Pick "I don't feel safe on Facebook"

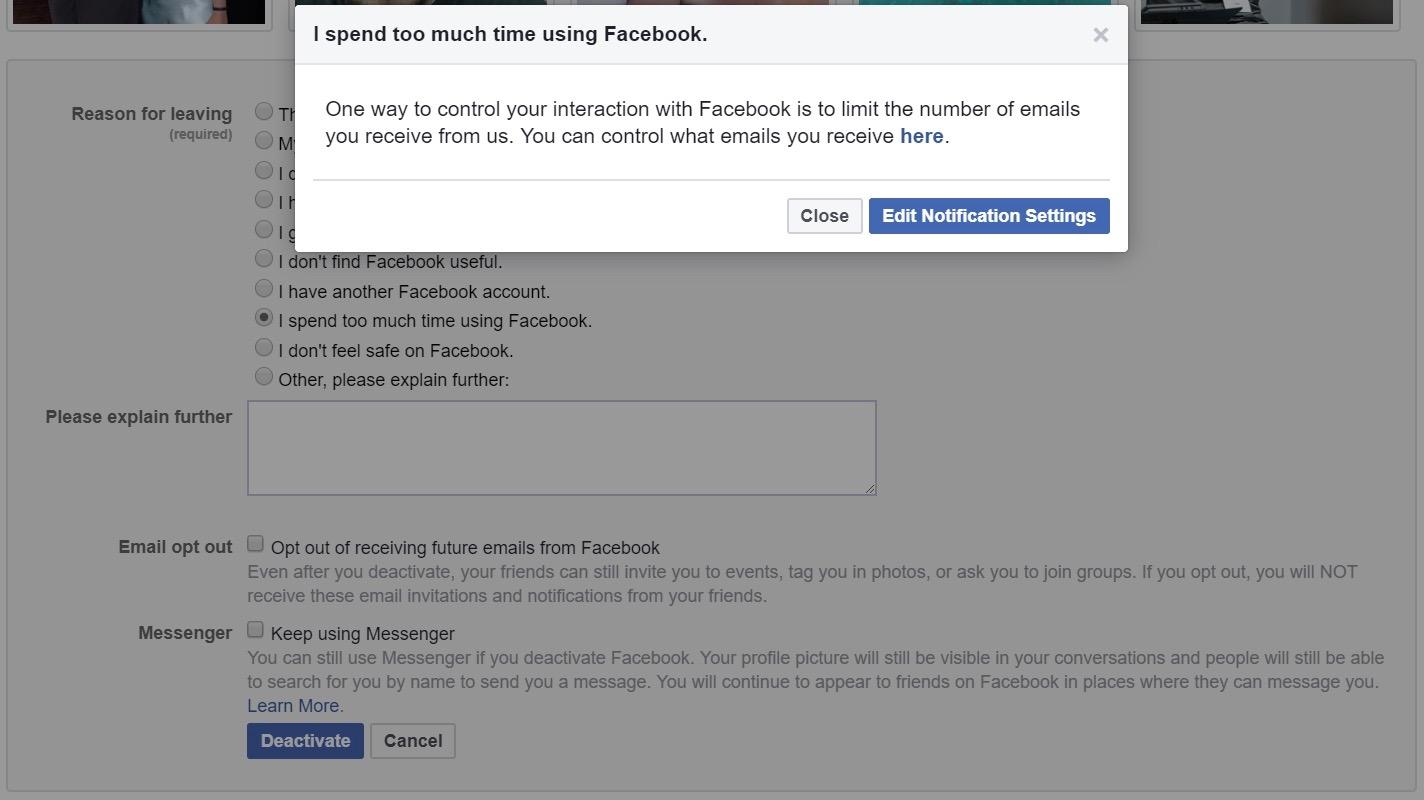coord(264,348)
